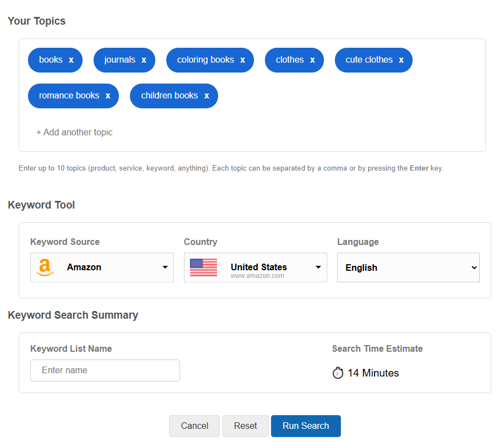Delete the coloring books tag
This screenshot has width=500, height=448.
pos(242,60)
